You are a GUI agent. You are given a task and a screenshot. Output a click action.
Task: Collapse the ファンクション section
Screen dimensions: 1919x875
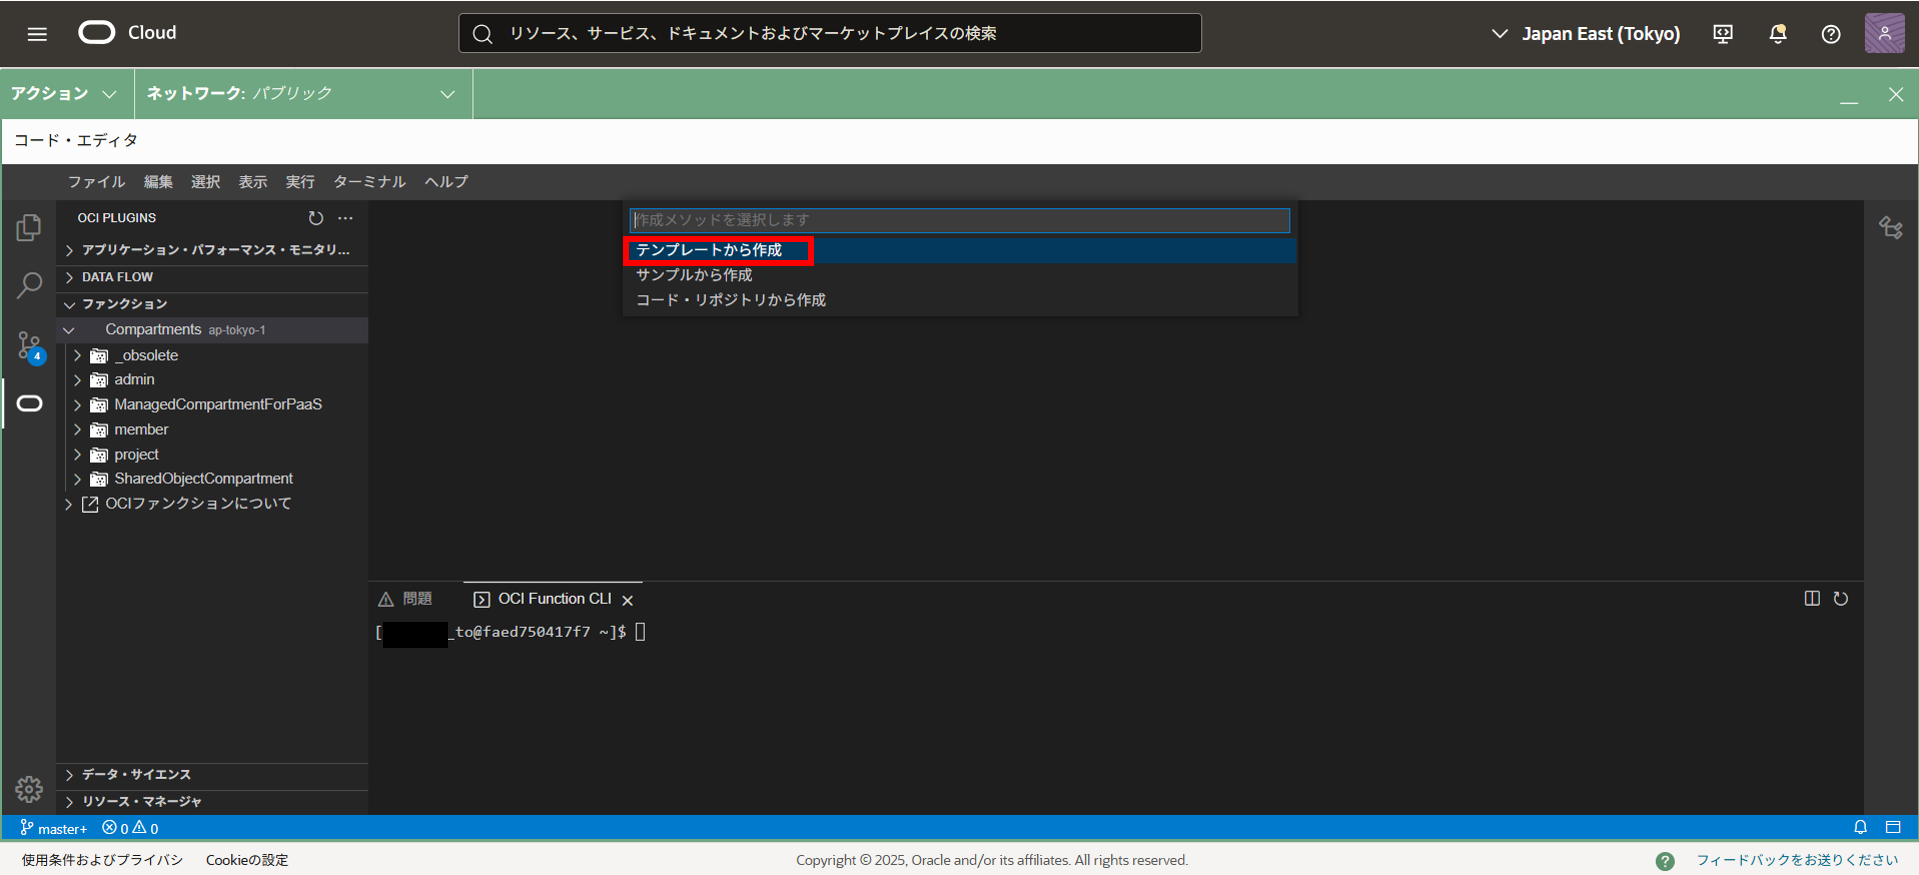pyautogui.click(x=212, y=304)
